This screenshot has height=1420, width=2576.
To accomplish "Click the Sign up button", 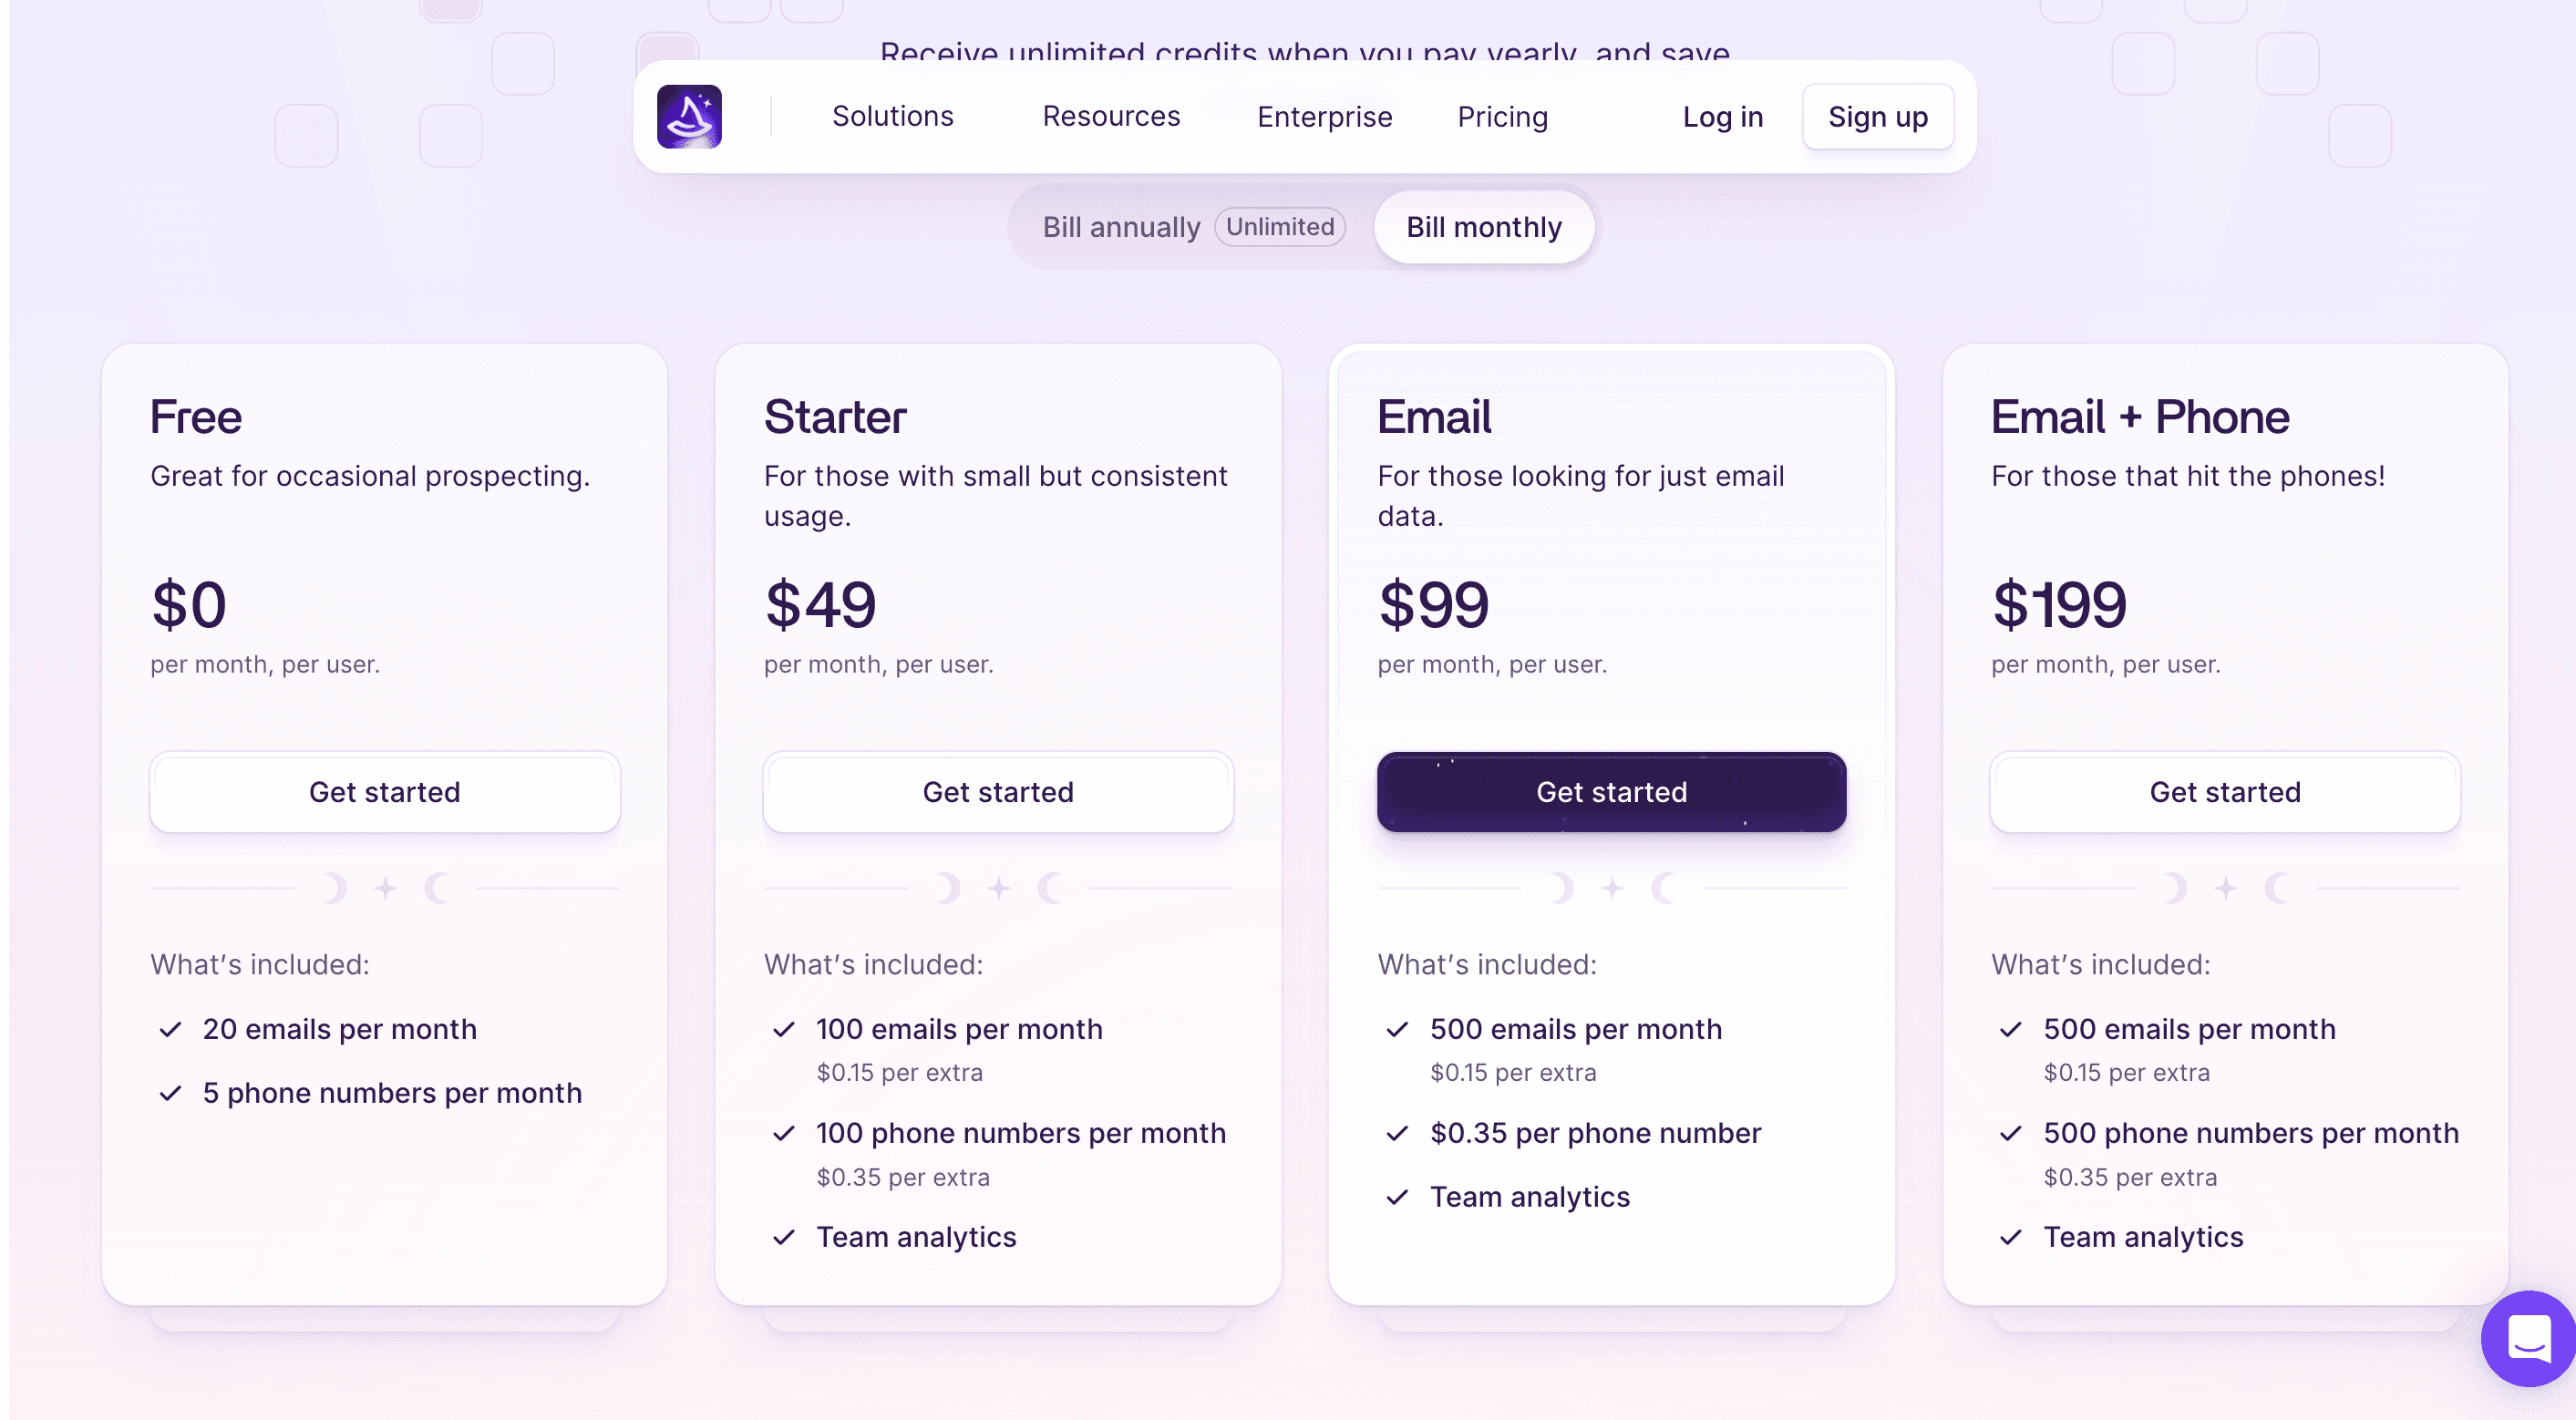I will (x=1878, y=117).
